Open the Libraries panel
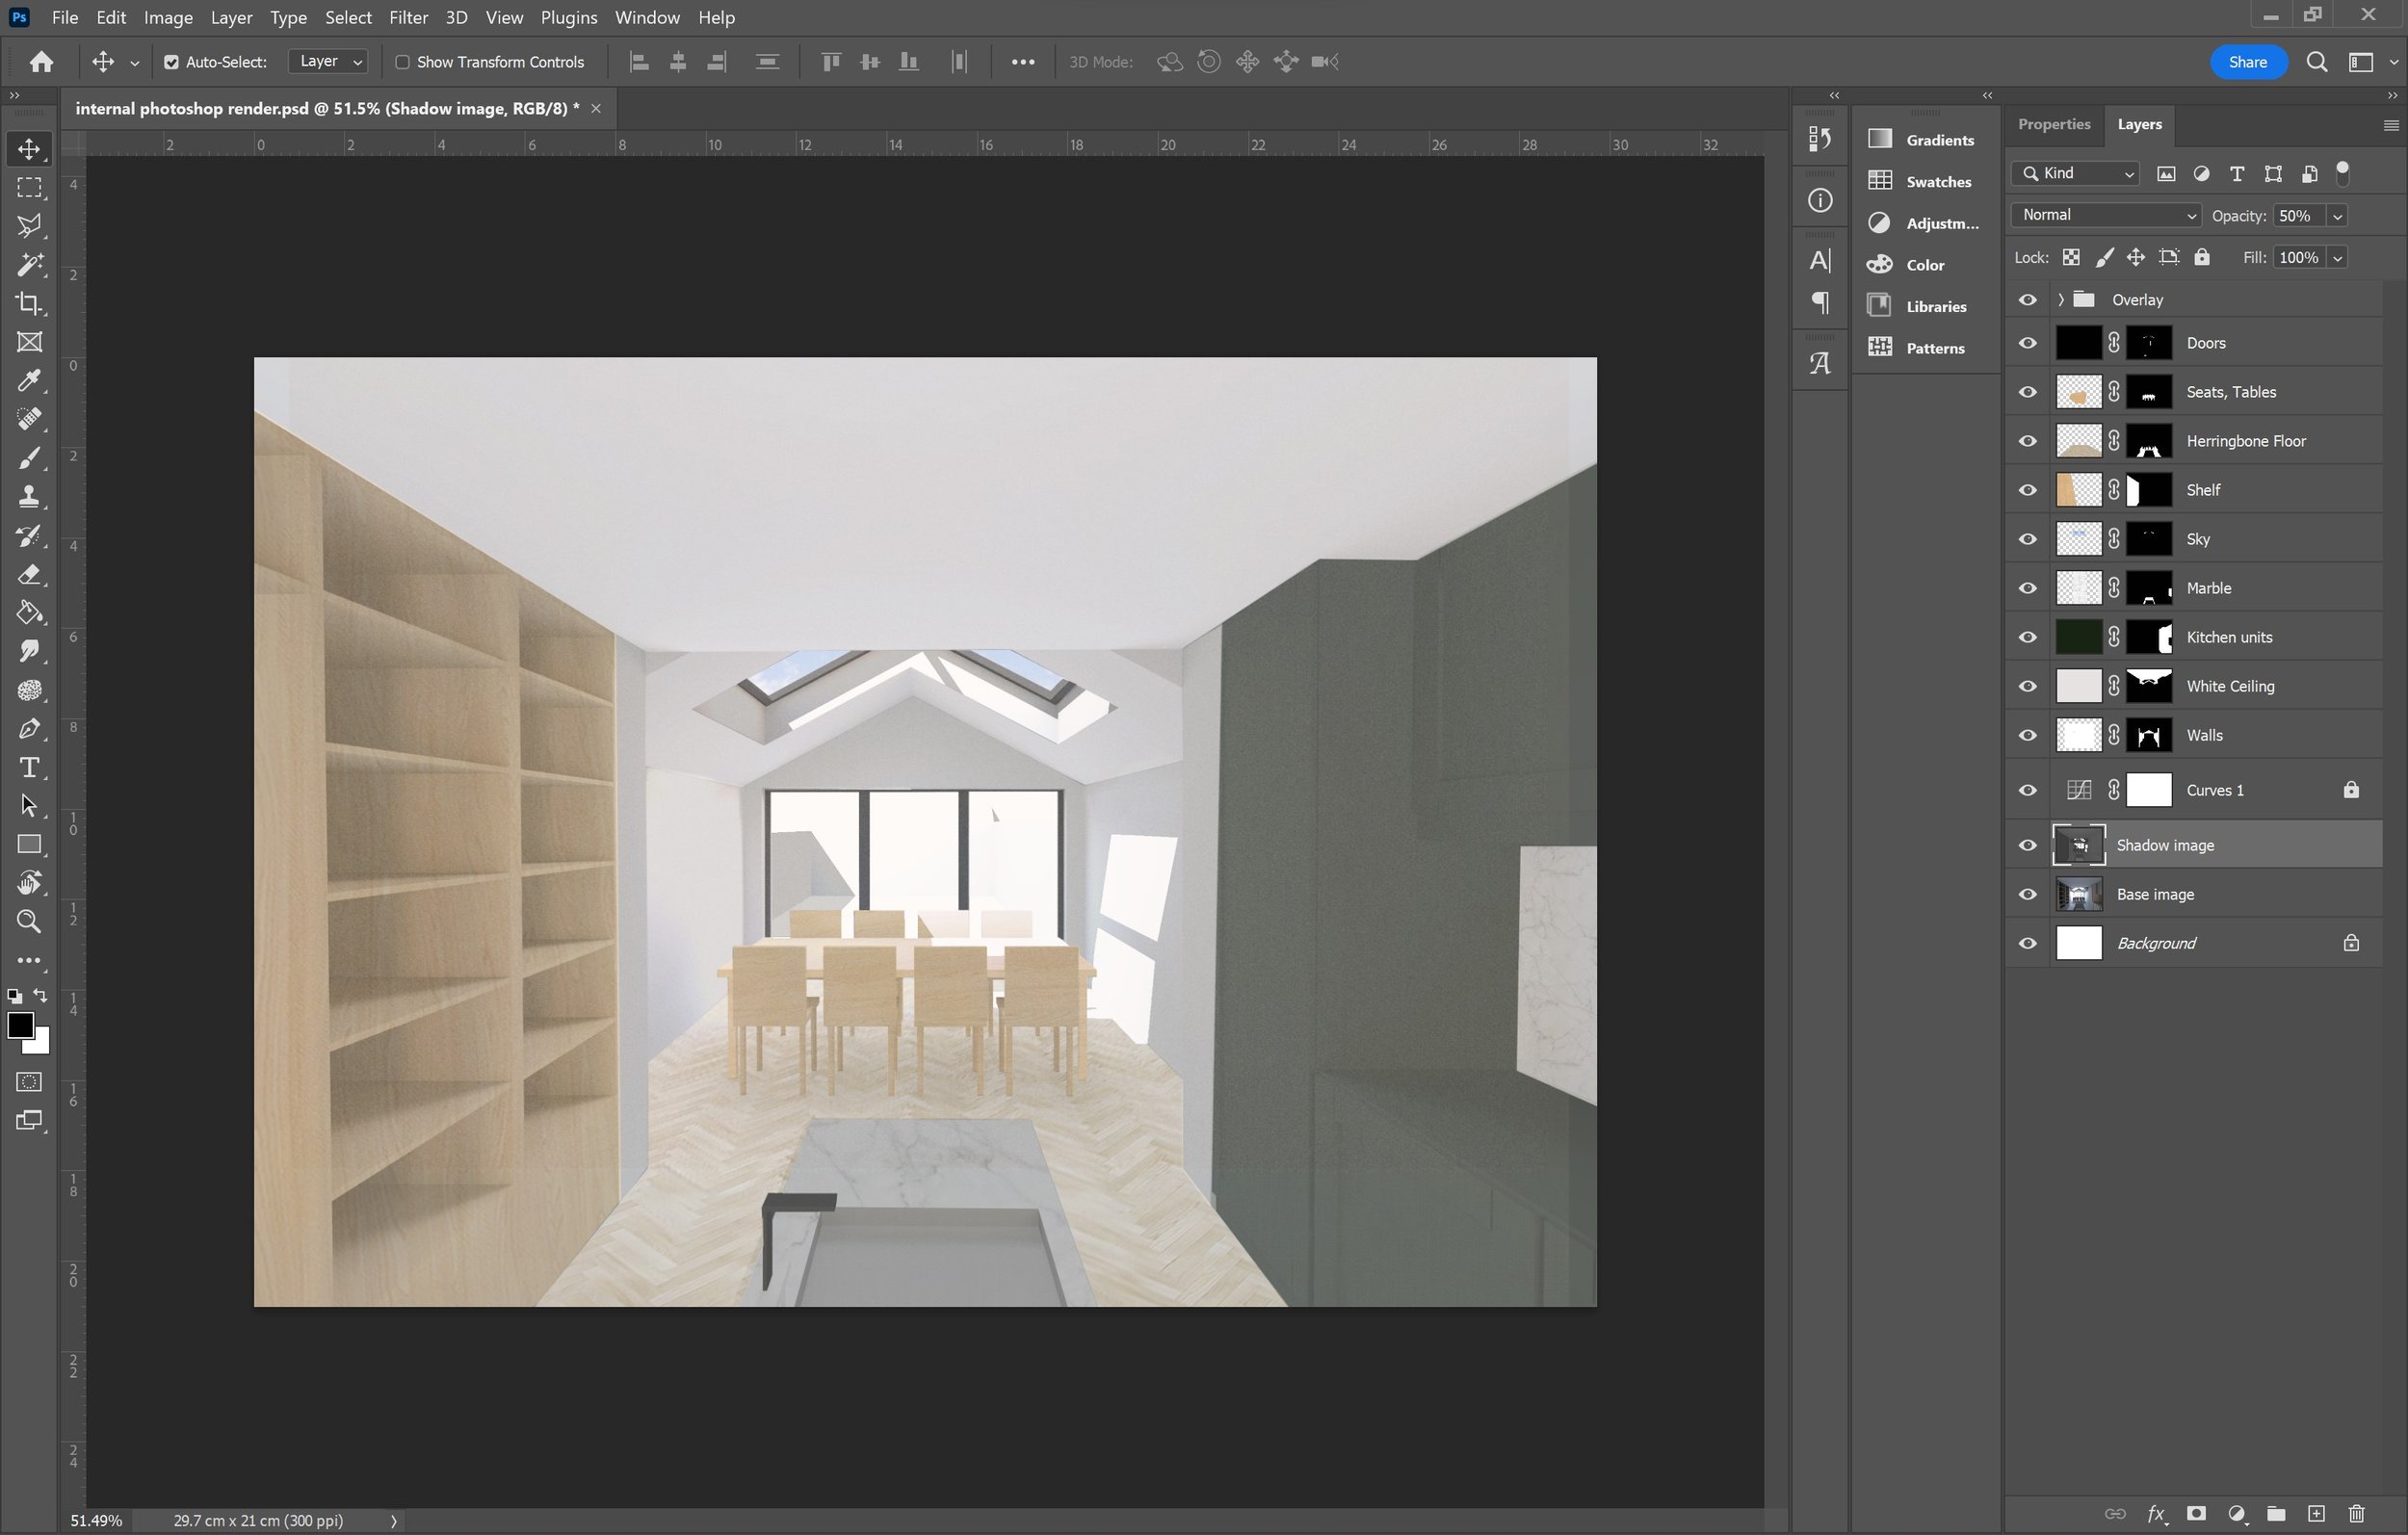Viewport: 2408px width, 1535px height. (x=1924, y=307)
